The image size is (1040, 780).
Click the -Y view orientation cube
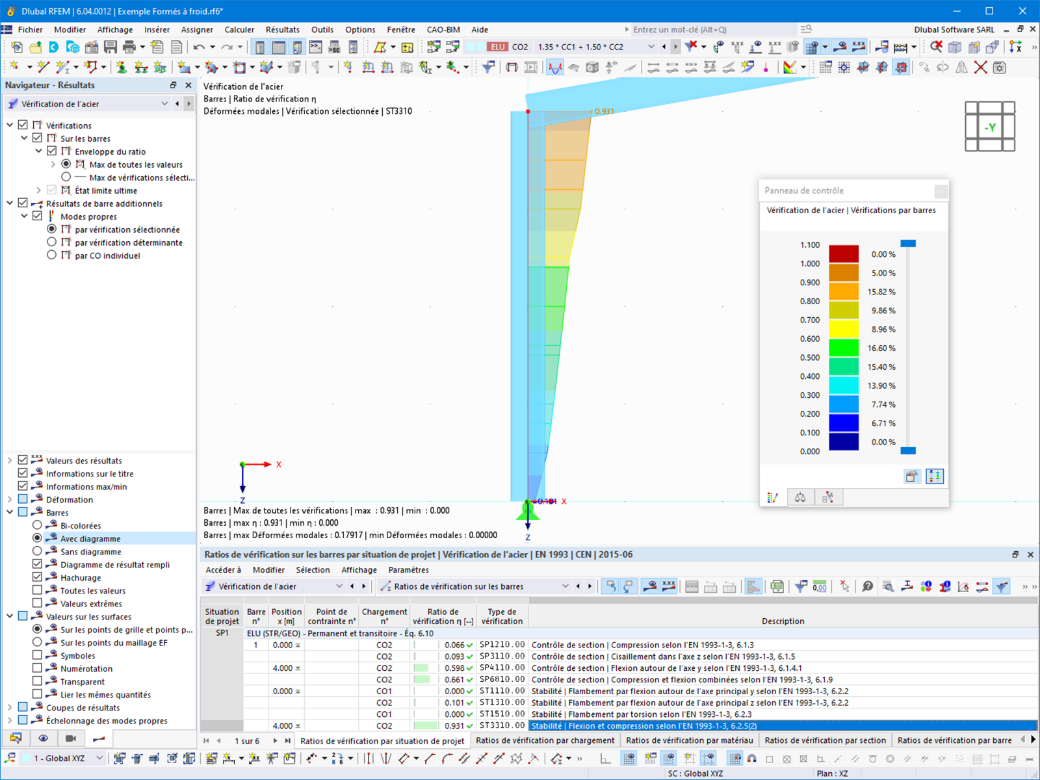click(x=990, y=127)
